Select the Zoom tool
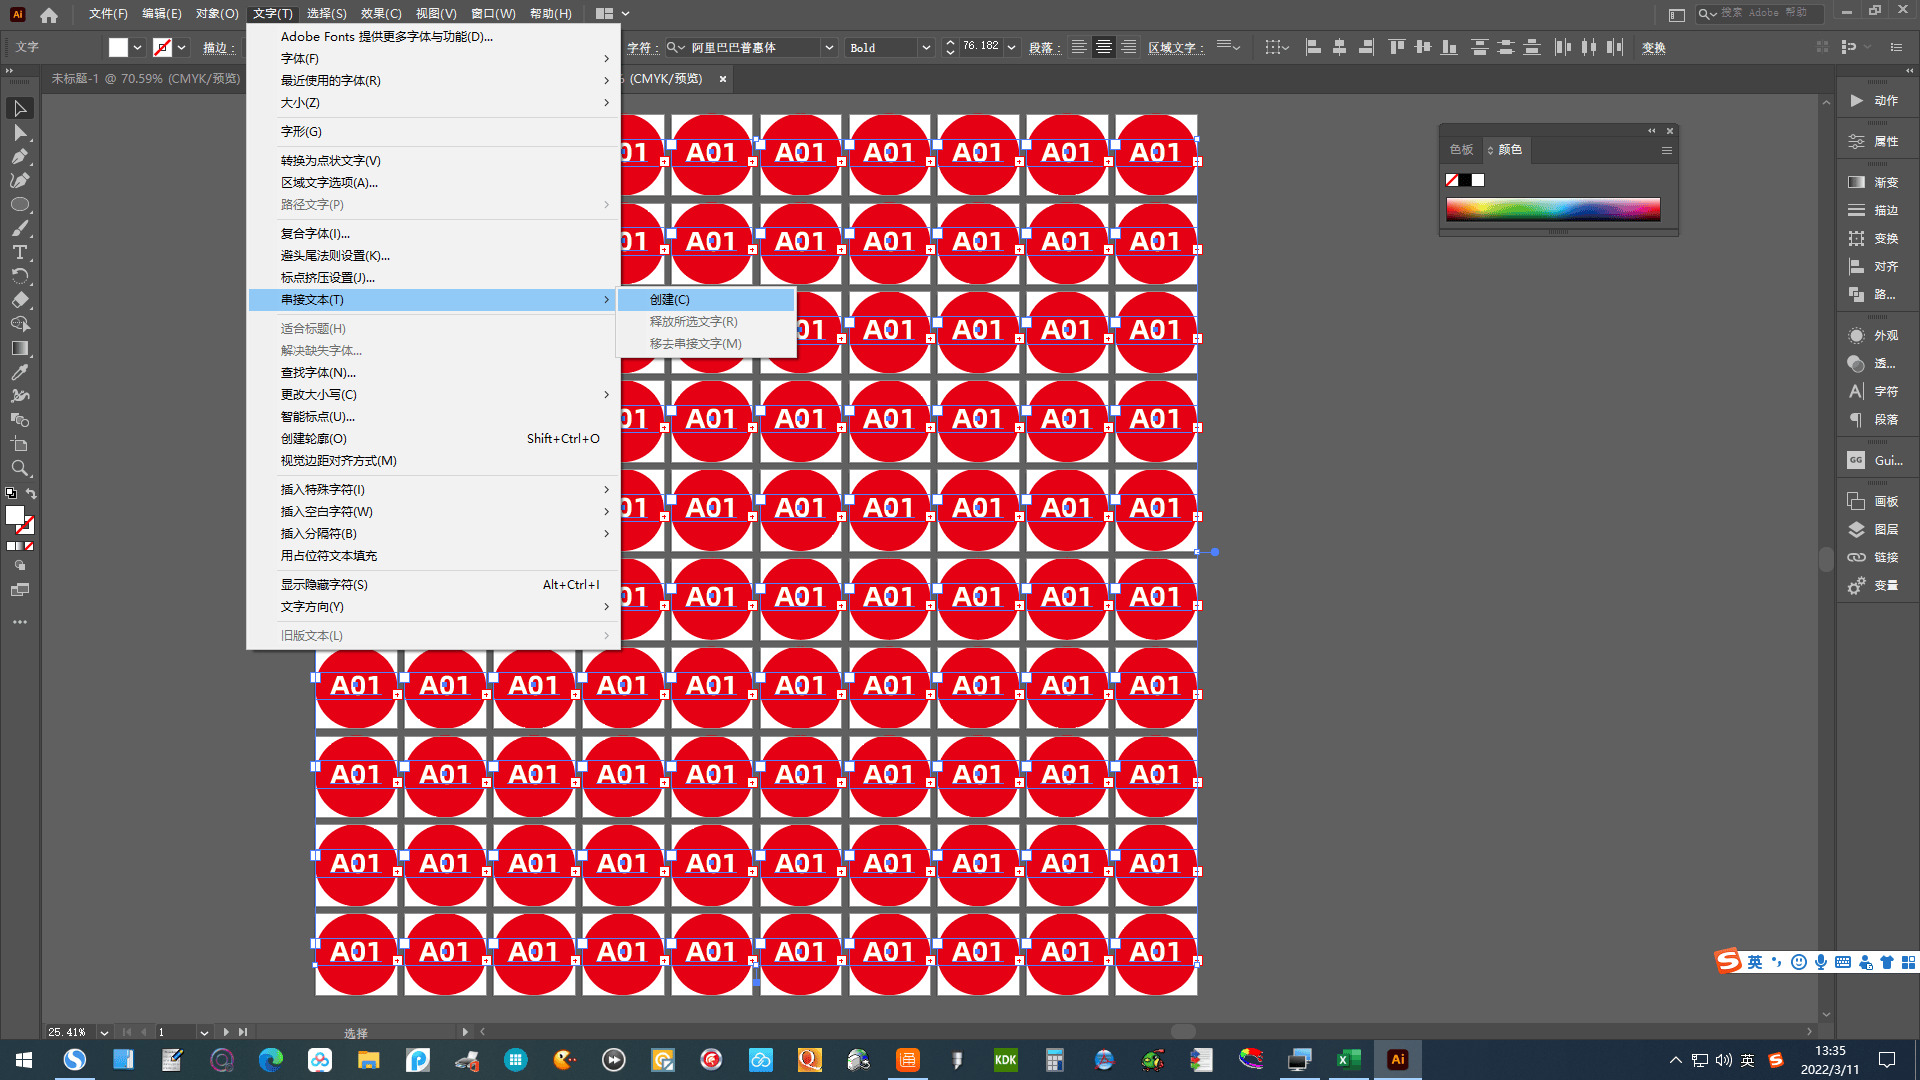The image size is (1920, 1080). point(20,468)
